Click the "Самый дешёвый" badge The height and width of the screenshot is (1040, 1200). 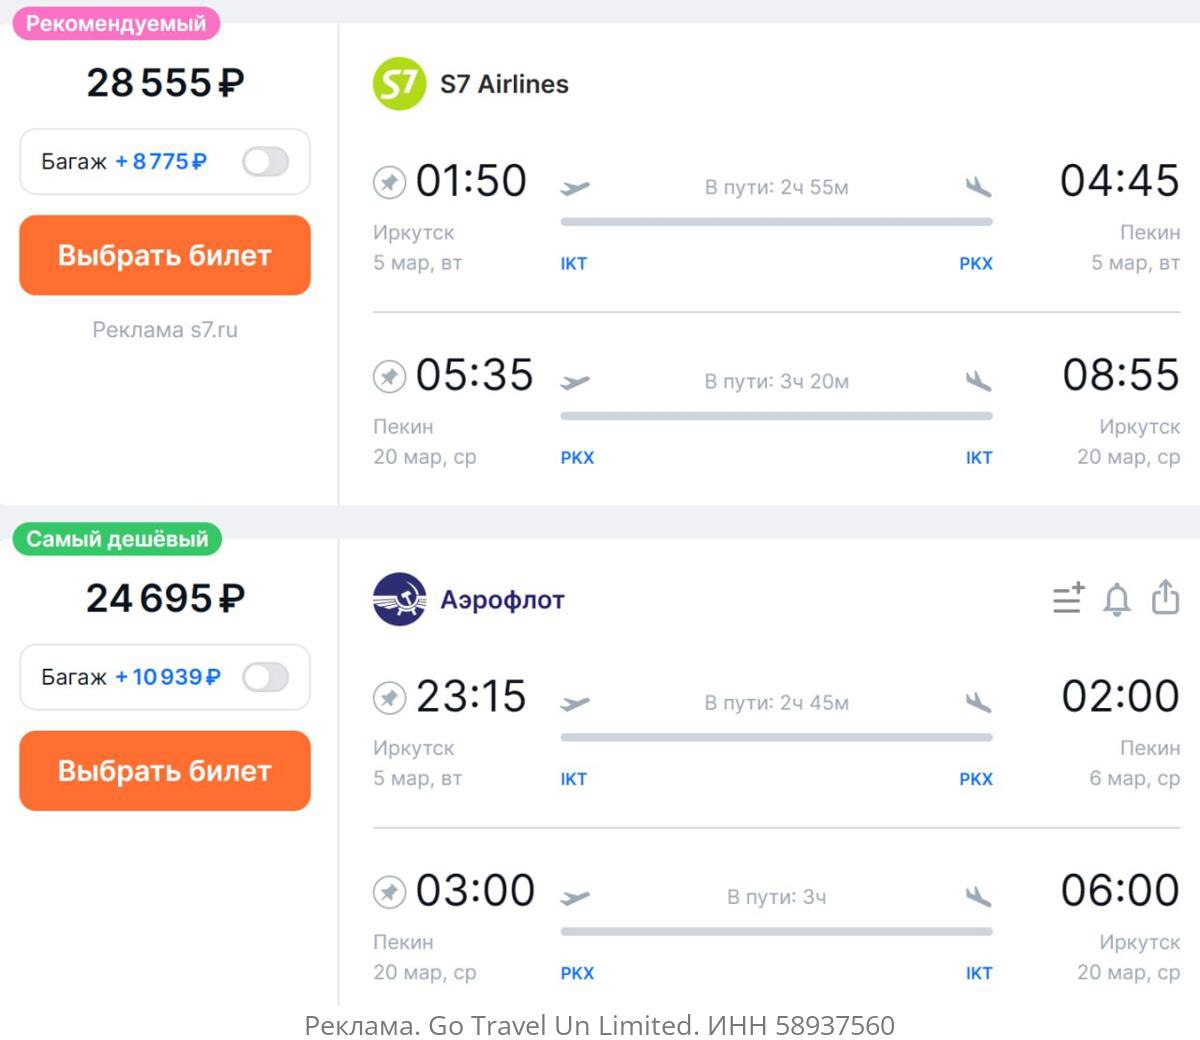click(x=117, y=539)
